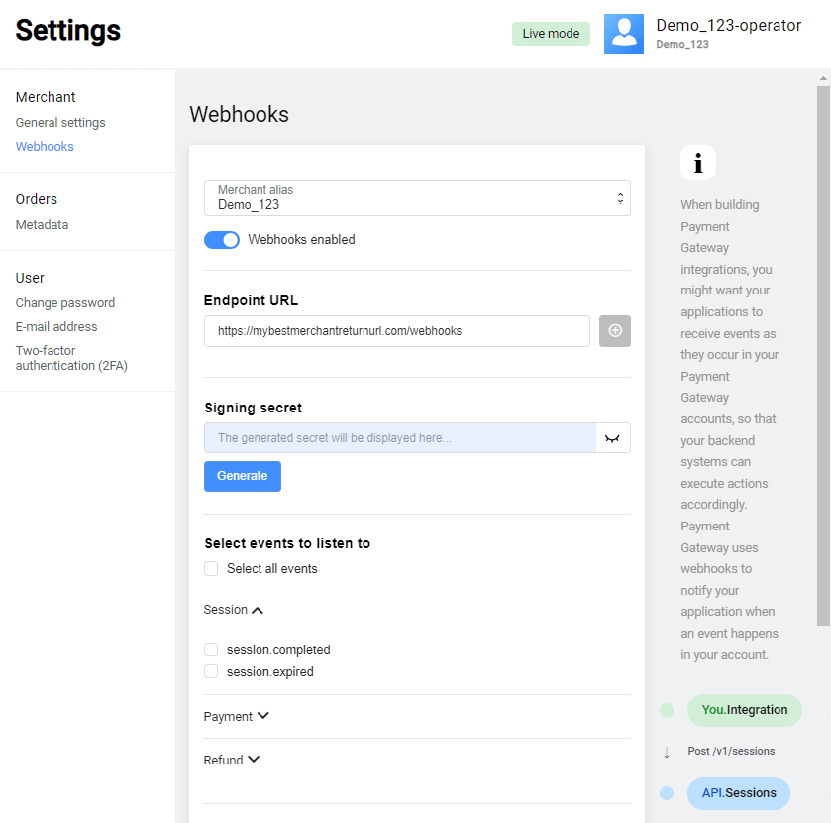Click the Post /v1/sessions arrow icon
Image resolution: width=831 pixels, height=823 pixels.
(666, 751)
